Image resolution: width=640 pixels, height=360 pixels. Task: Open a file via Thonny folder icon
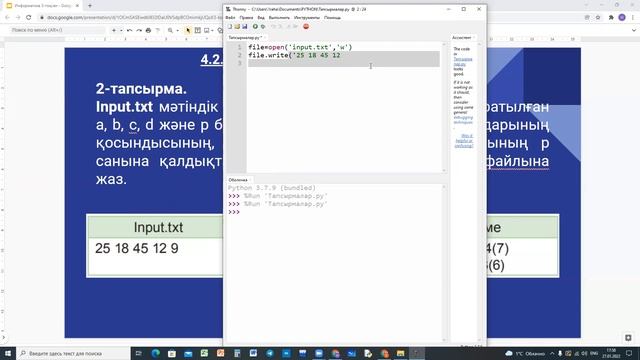click(x=237, y=27)
